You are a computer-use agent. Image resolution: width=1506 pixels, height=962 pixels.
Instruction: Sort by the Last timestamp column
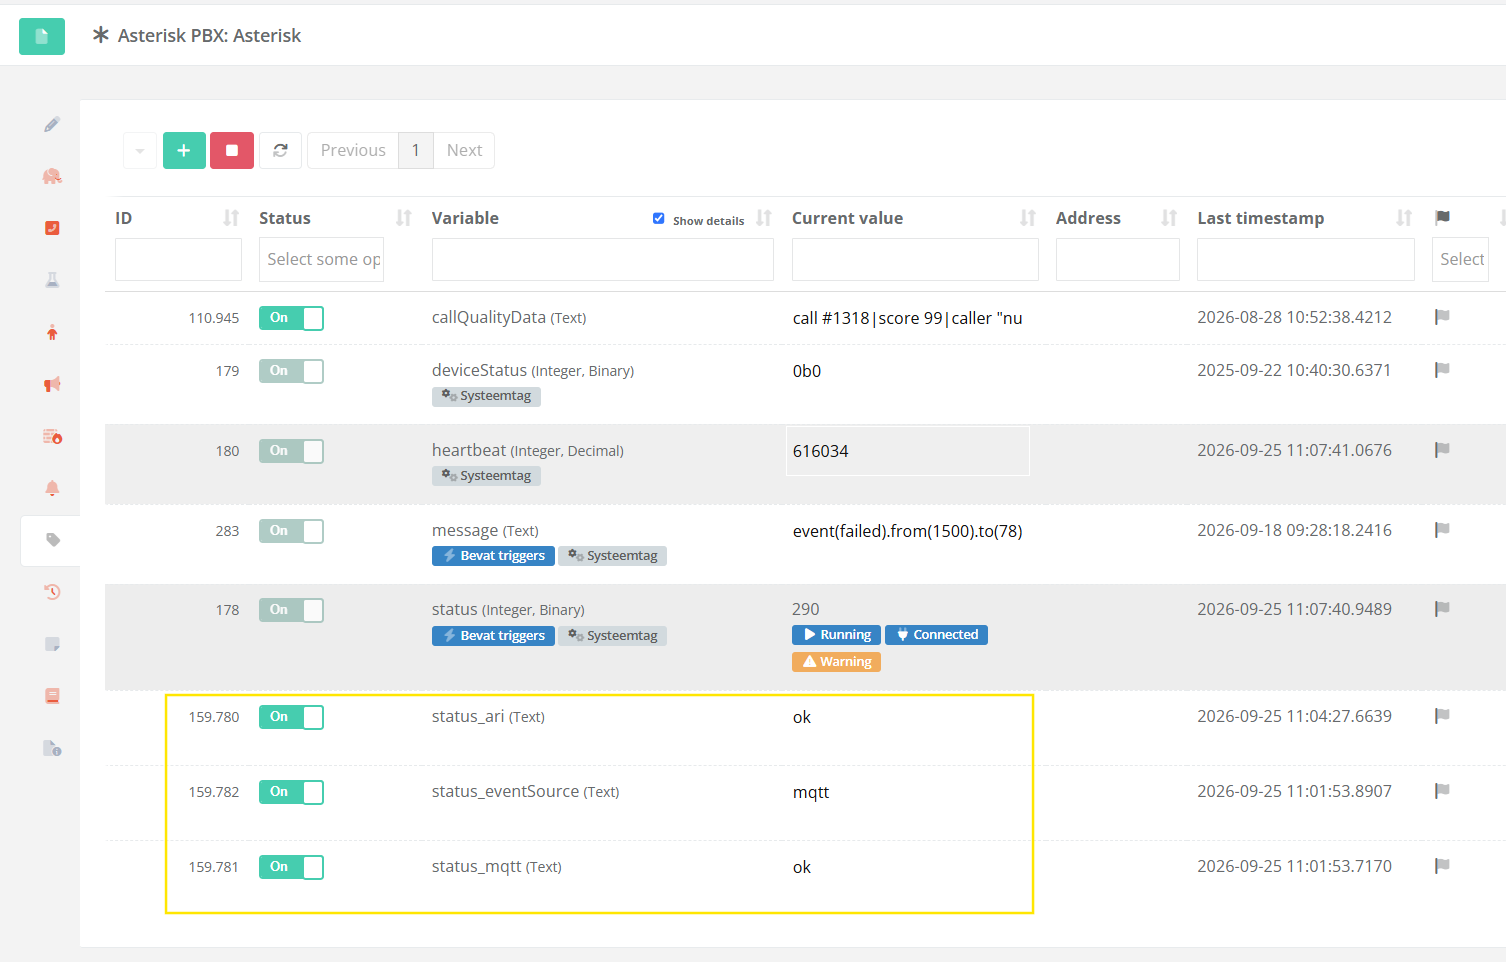[1404, 218]
